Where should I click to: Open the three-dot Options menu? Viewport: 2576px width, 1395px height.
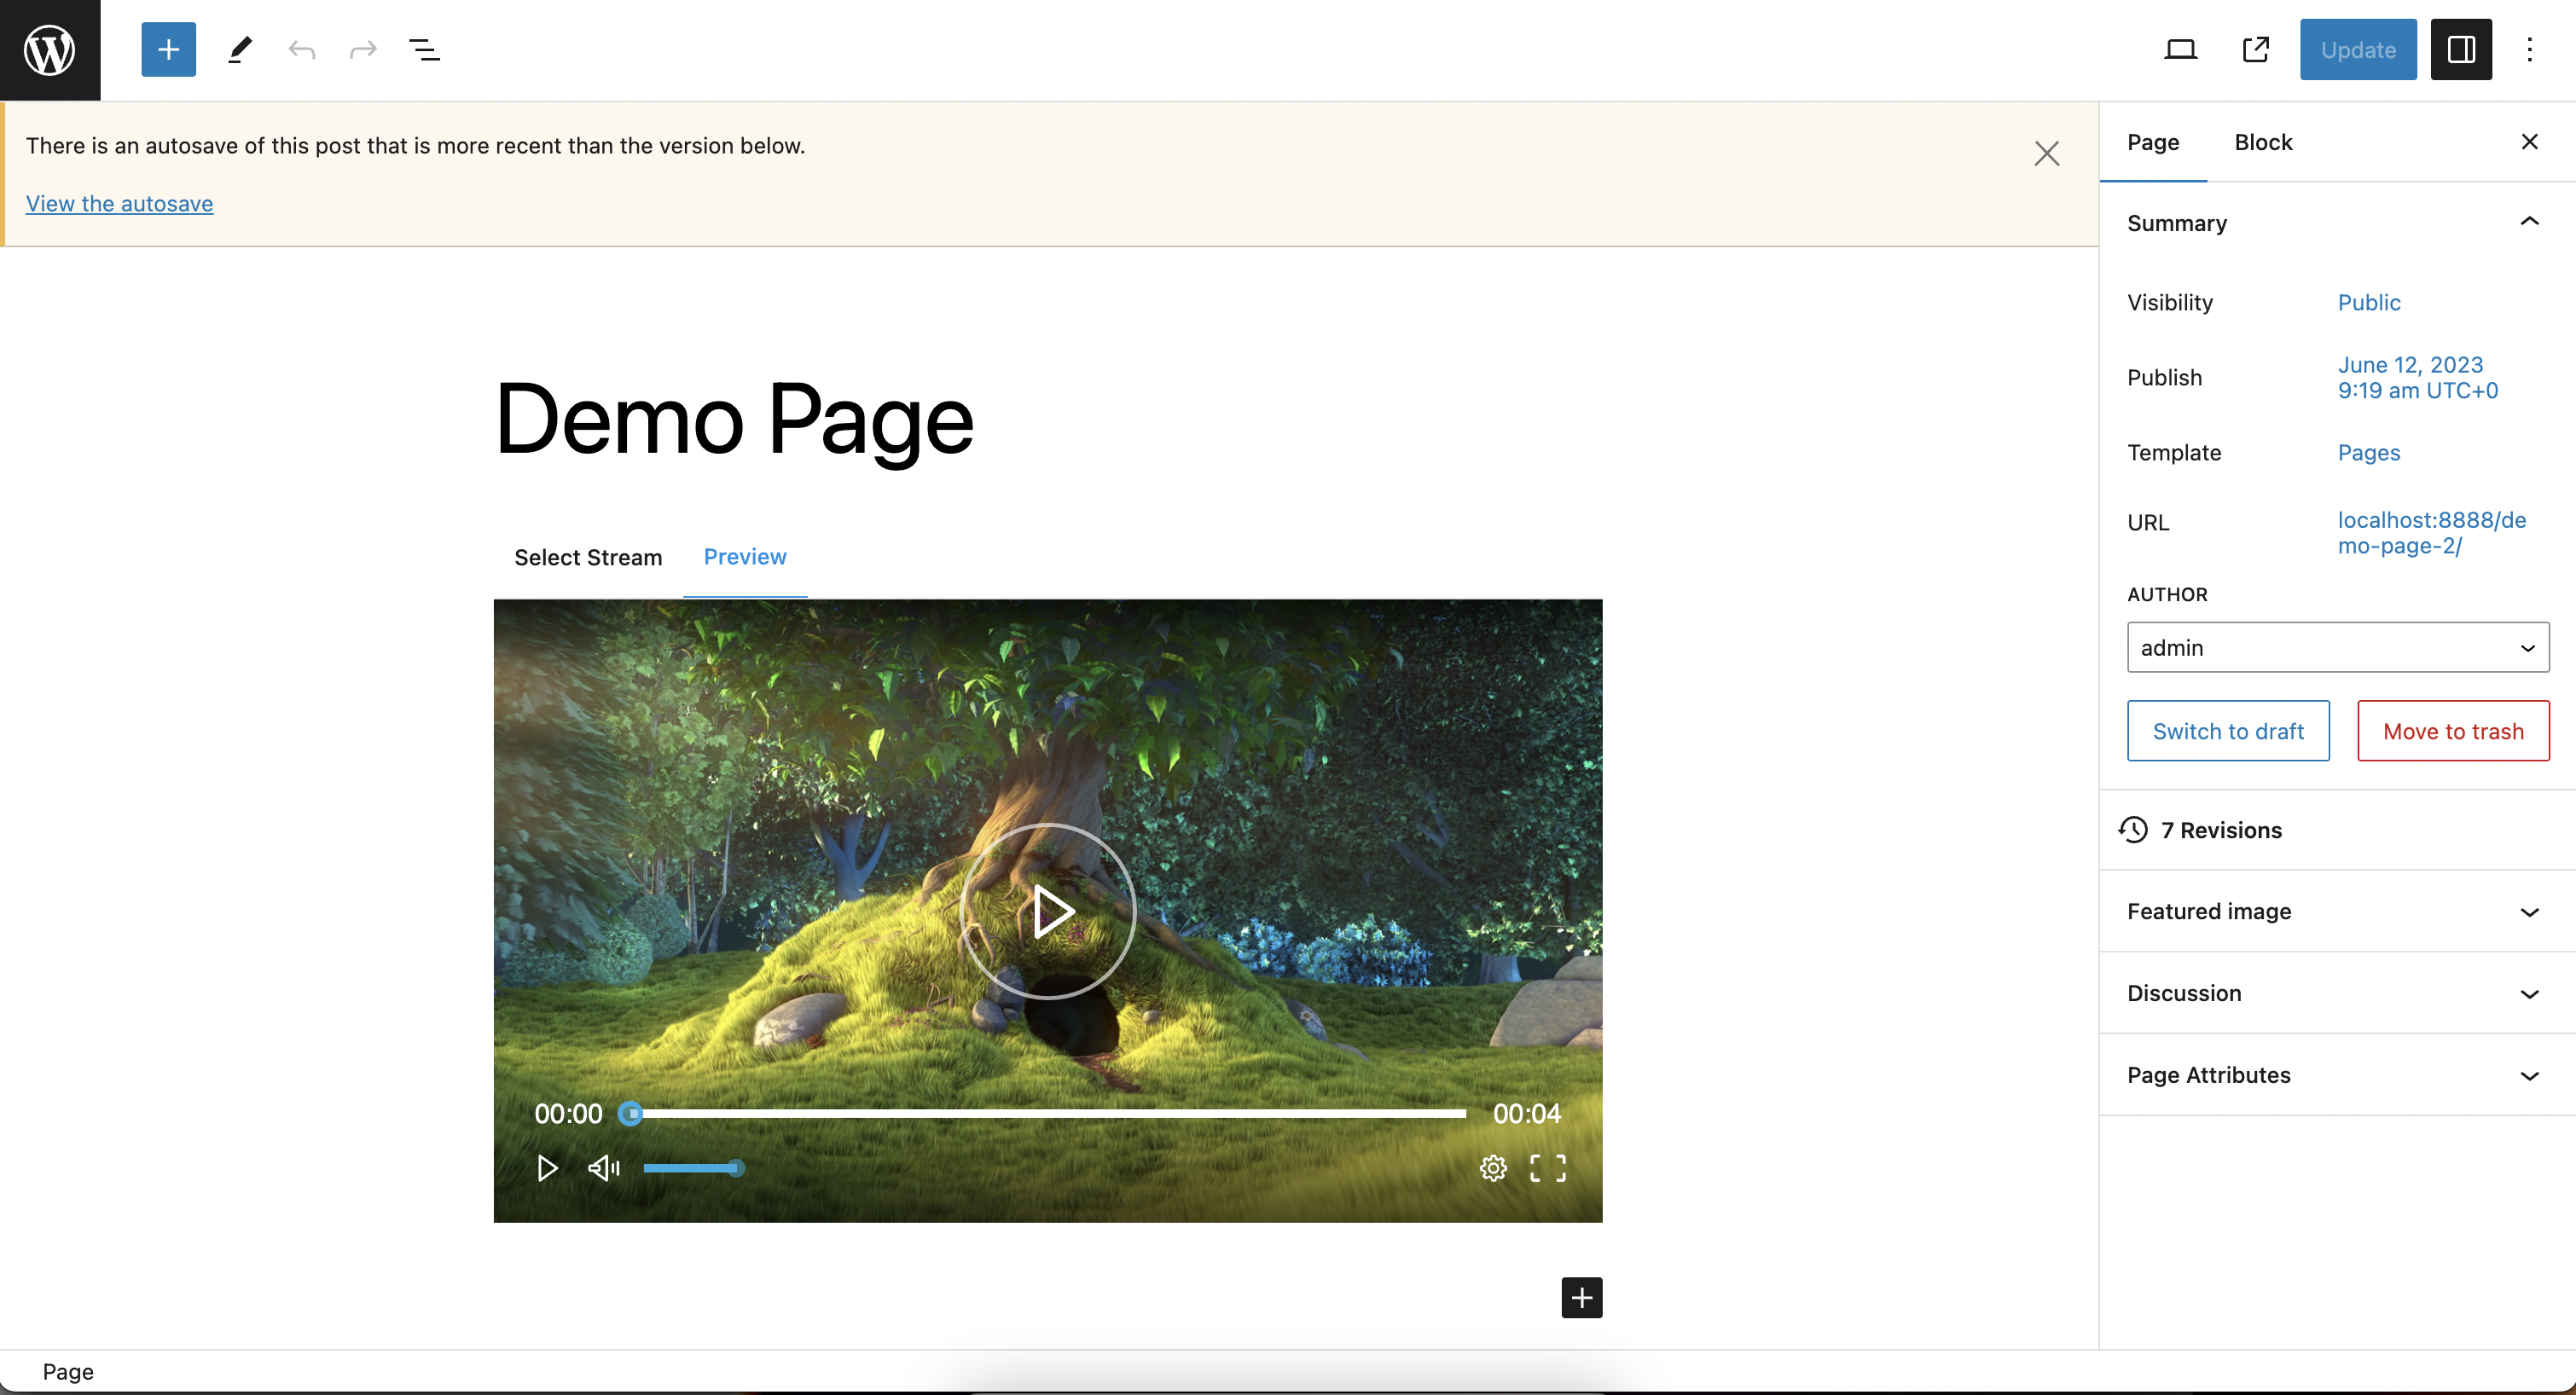(x=2529, y=50)
